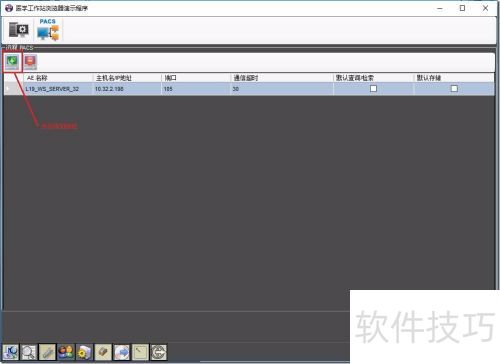Open the system settings computer-gear icon

tap(19, 30)
